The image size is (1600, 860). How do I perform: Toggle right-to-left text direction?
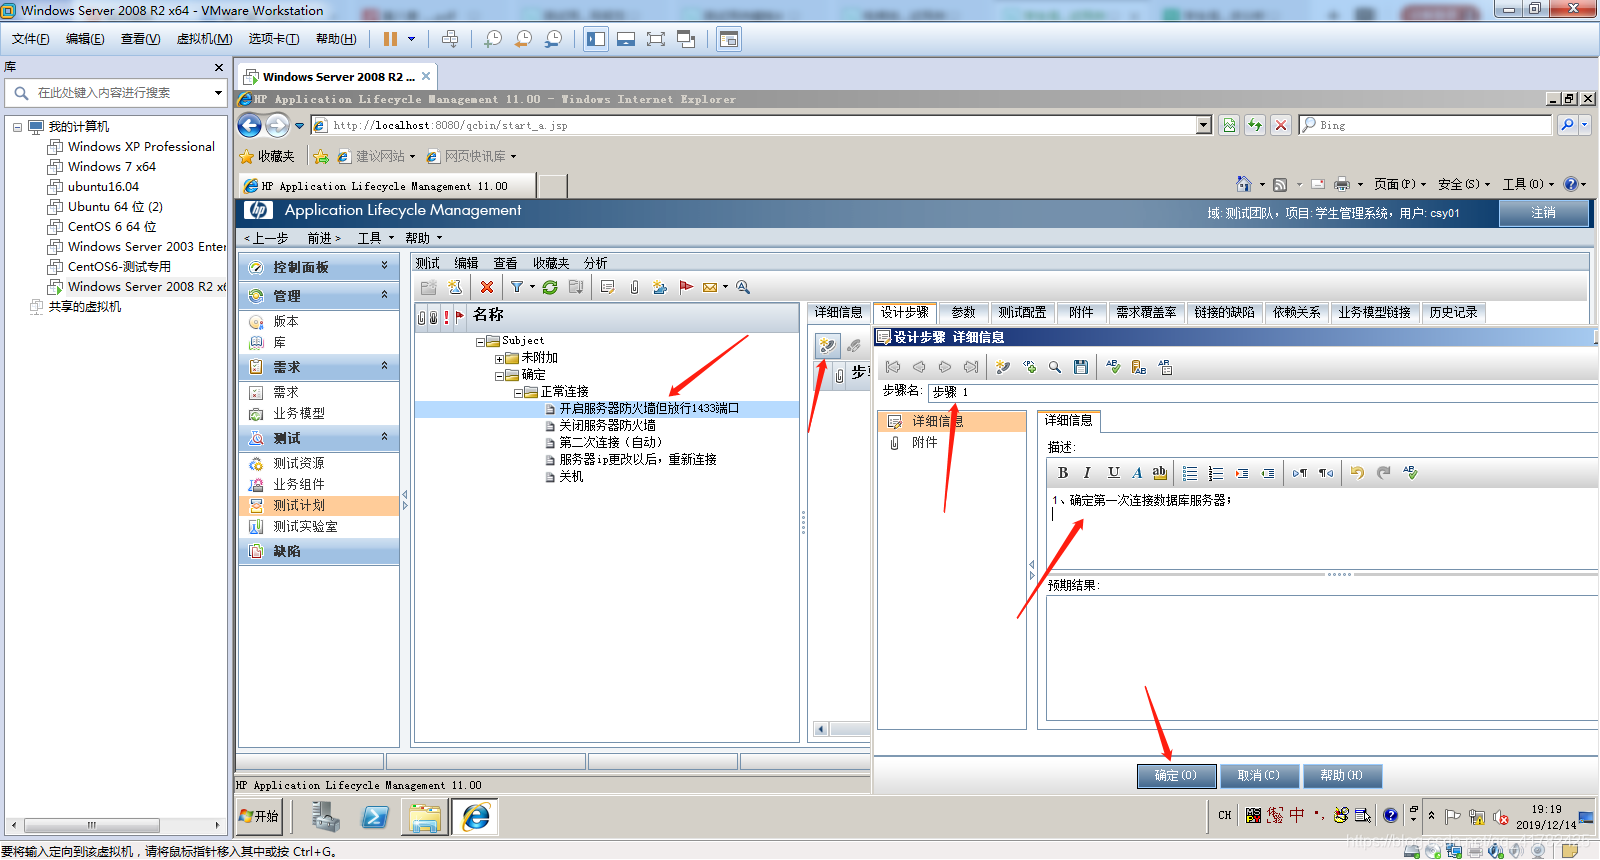(1325, 473)
